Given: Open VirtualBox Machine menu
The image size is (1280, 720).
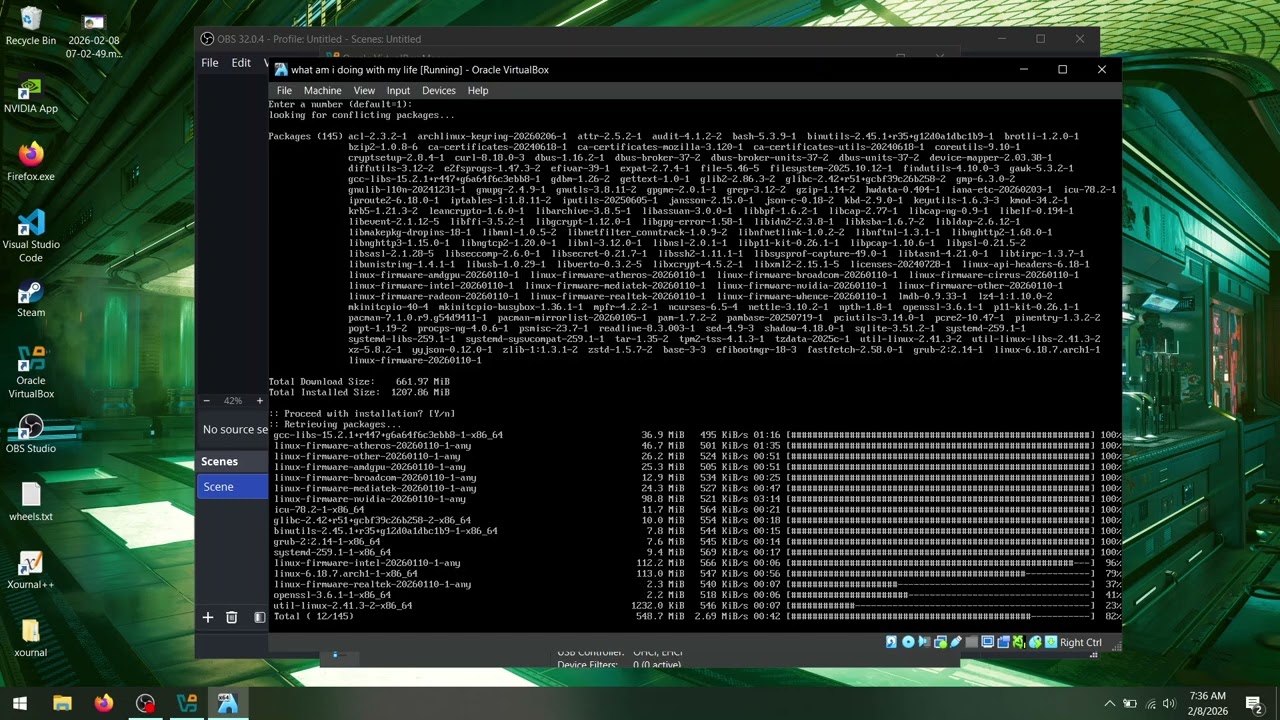Looking at the screenshot, I should click(322, 91).
